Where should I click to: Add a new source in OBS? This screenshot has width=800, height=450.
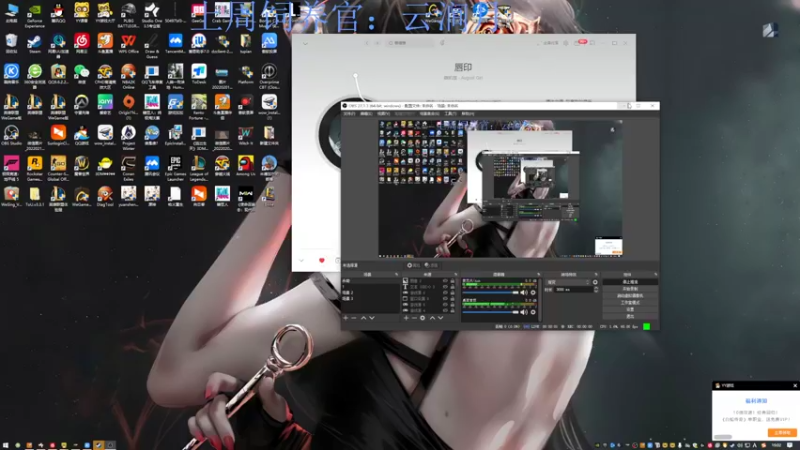(406, 318)
